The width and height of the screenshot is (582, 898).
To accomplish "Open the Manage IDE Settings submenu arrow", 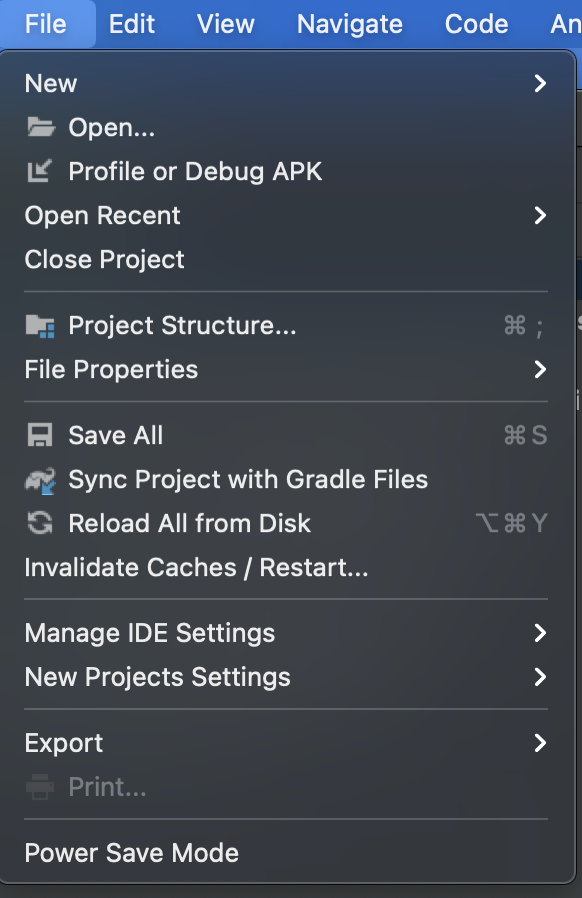I will (x=540, y=633).
